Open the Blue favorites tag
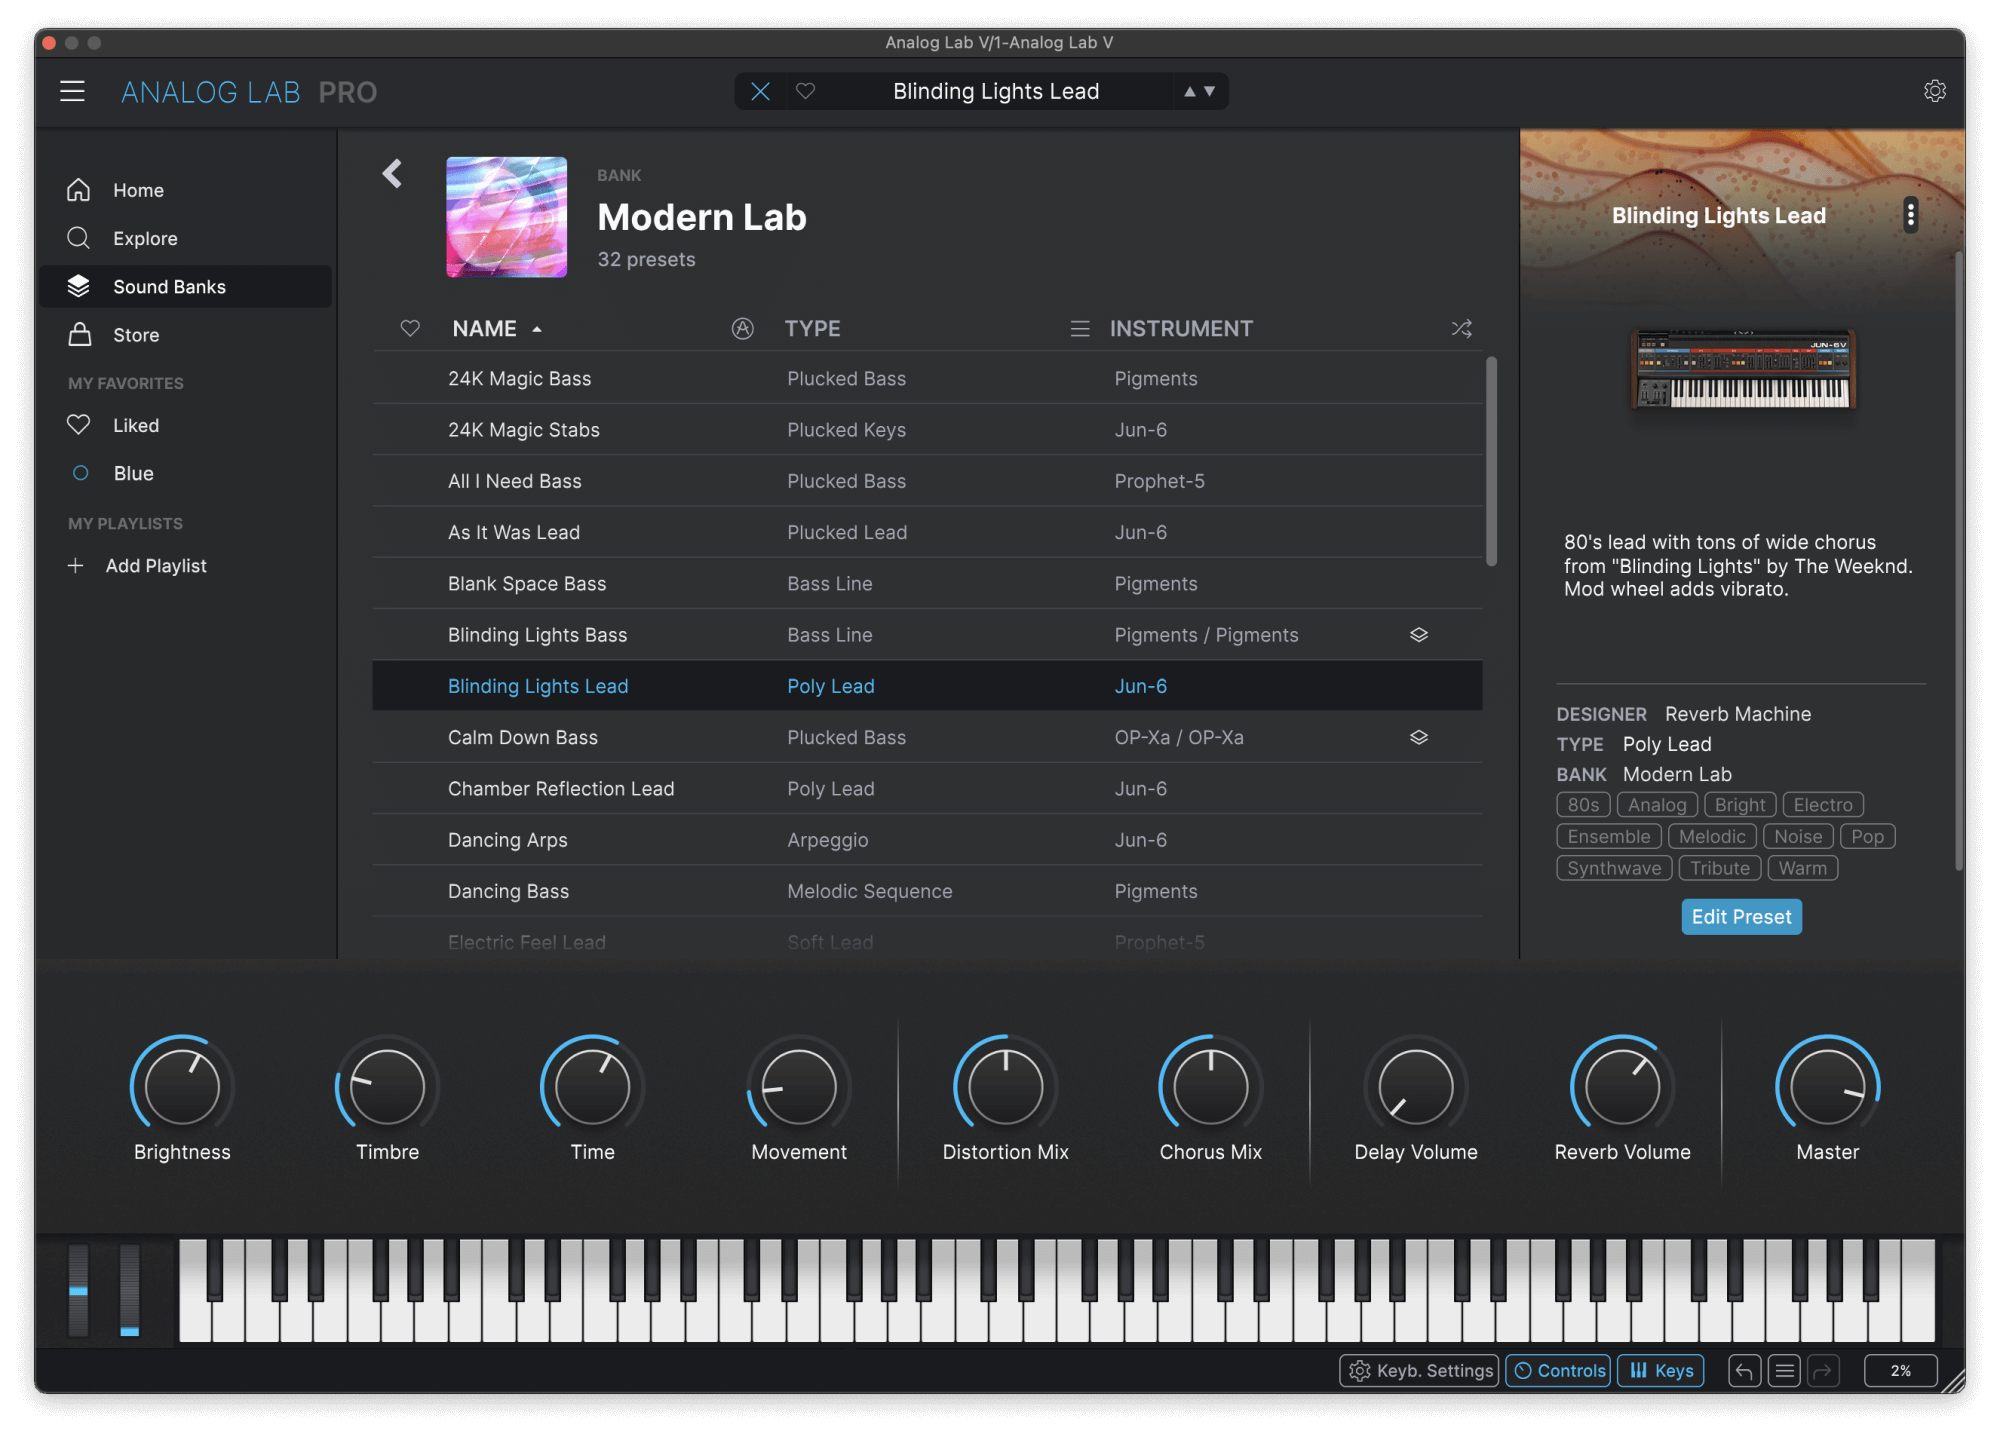Image resolution: width=2000 pixels, height=1434 pixels. point(185,473)
